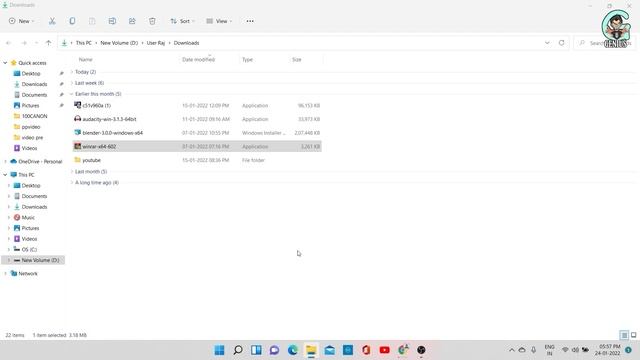The image size is (640, 360).
Task: Click New Volume (D:) breadcrumb
Action: point(119,43)
